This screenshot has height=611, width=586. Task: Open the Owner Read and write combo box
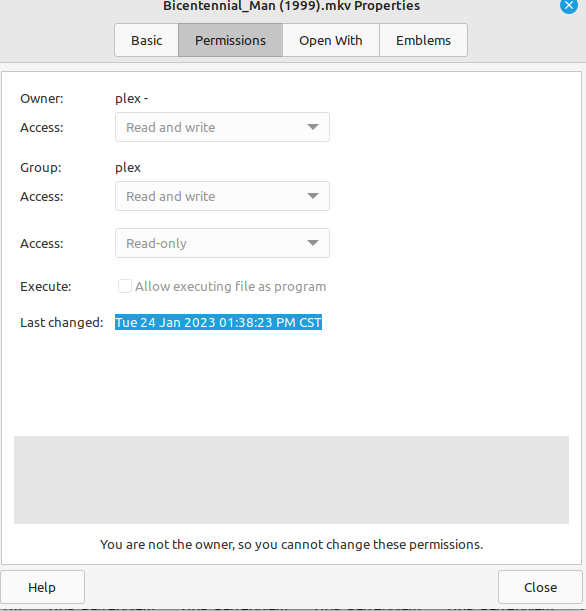222,127
